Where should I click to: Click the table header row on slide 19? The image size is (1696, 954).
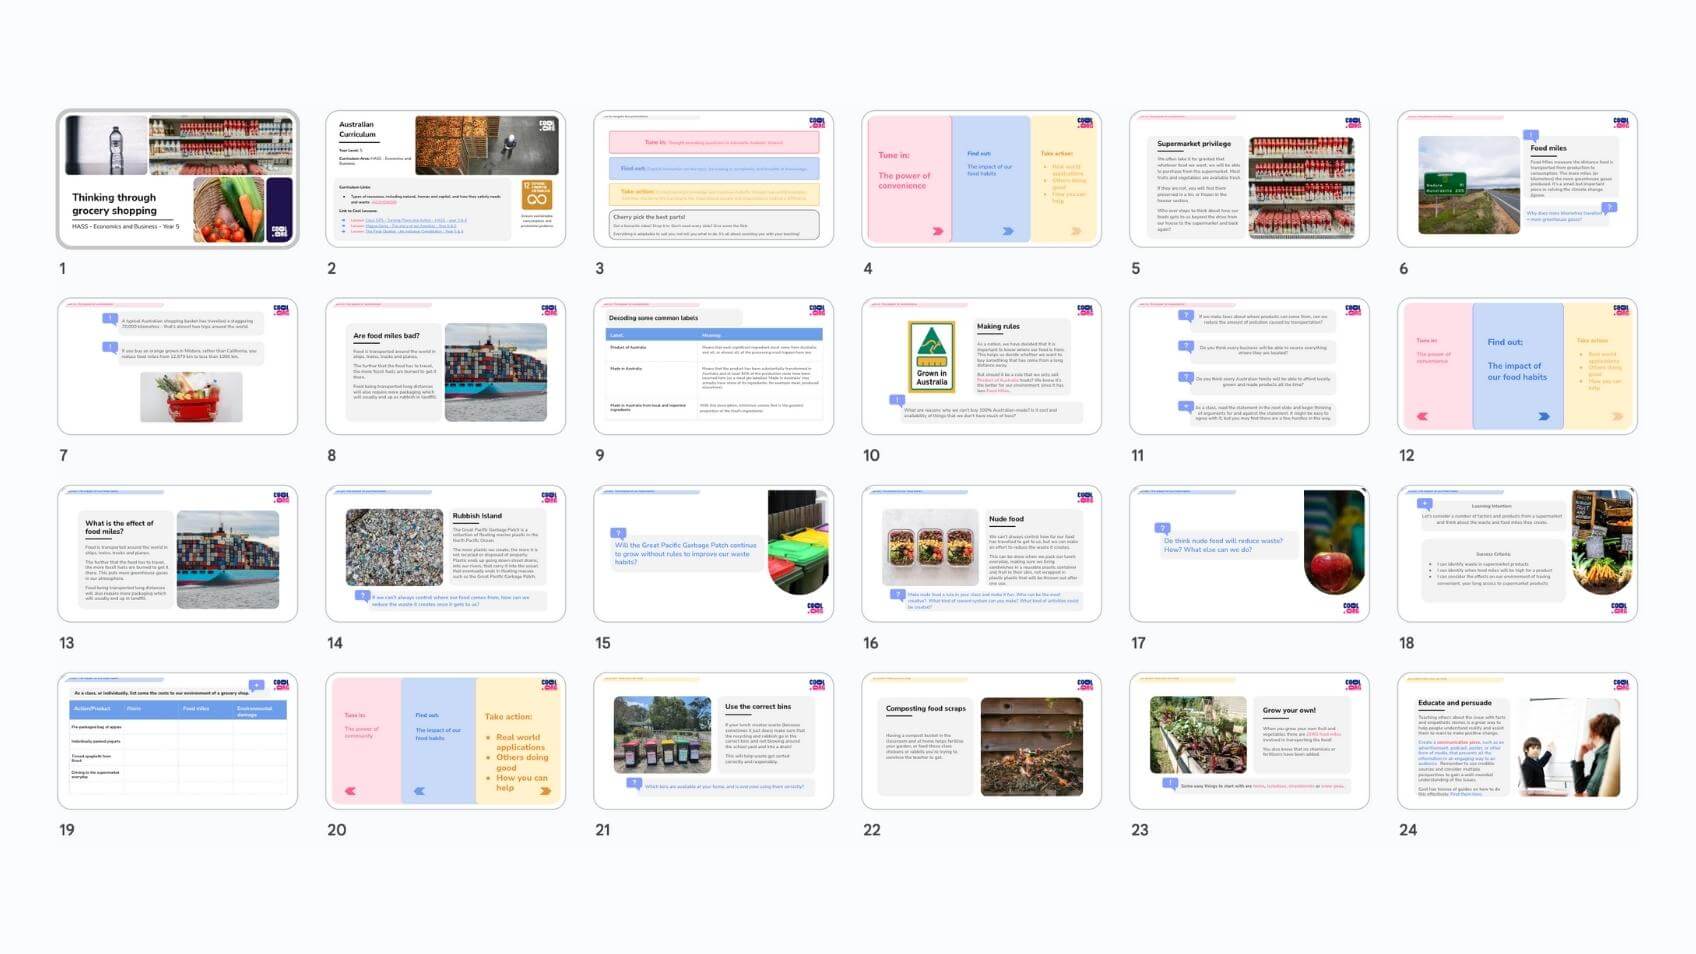click(x=178, y=709)
